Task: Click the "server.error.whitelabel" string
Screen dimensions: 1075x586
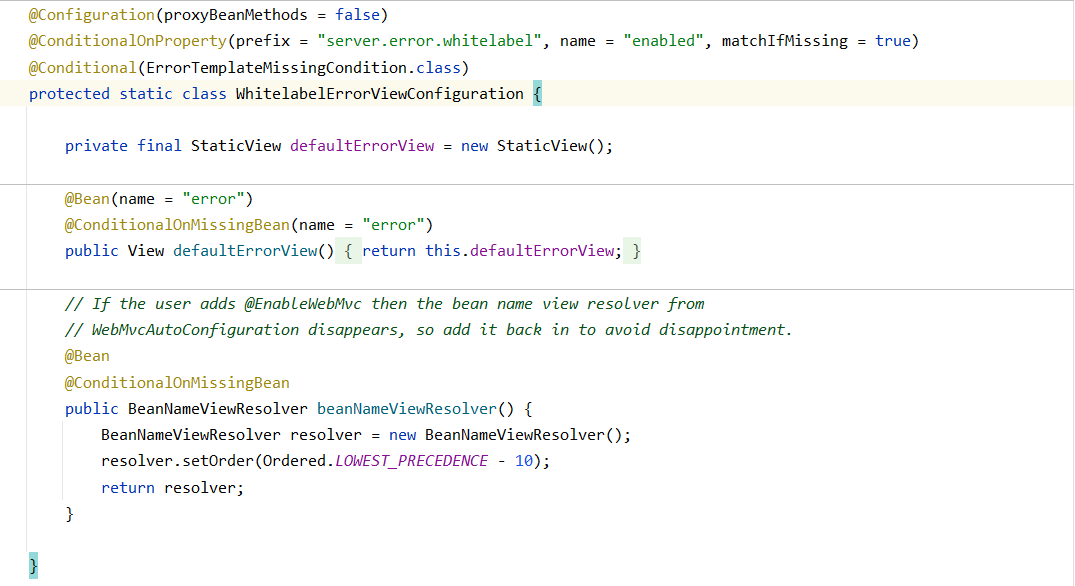Action: 430,41
